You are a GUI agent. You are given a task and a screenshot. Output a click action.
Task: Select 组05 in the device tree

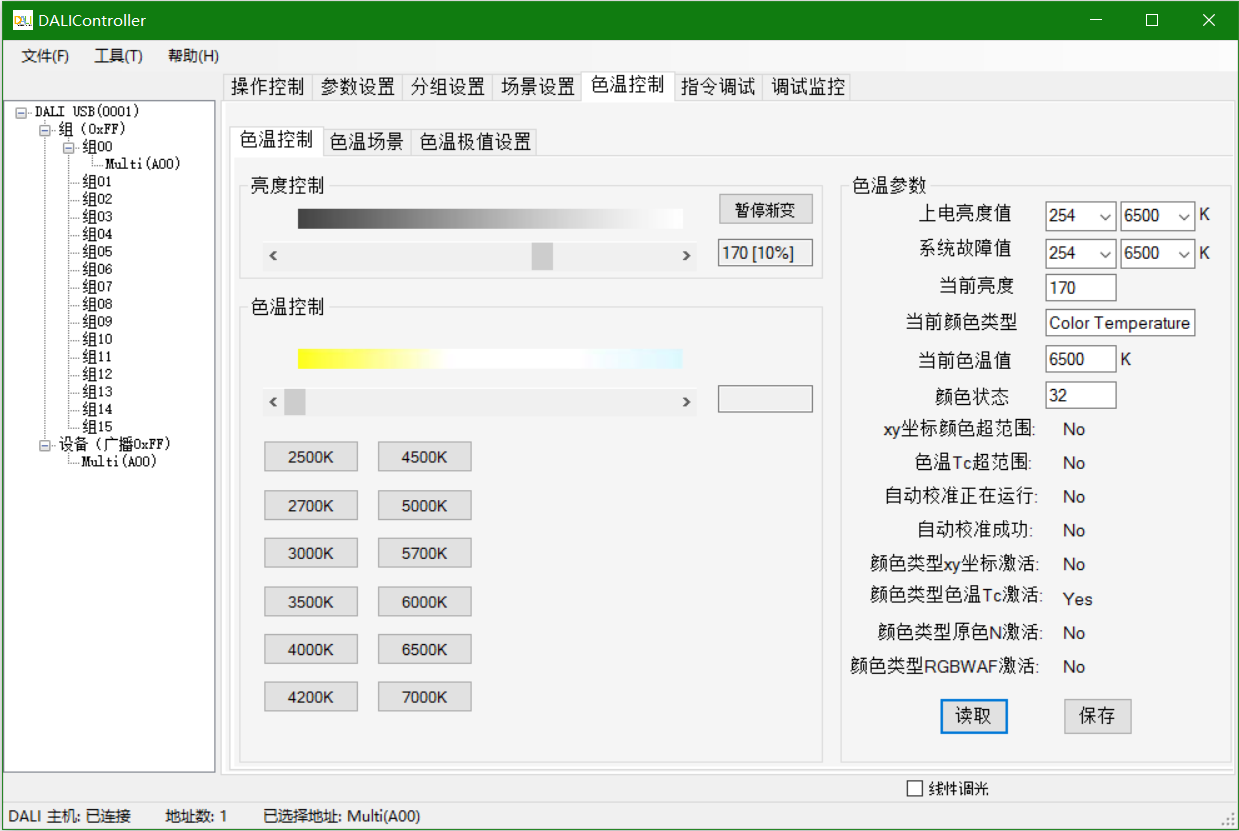[97, 252]
